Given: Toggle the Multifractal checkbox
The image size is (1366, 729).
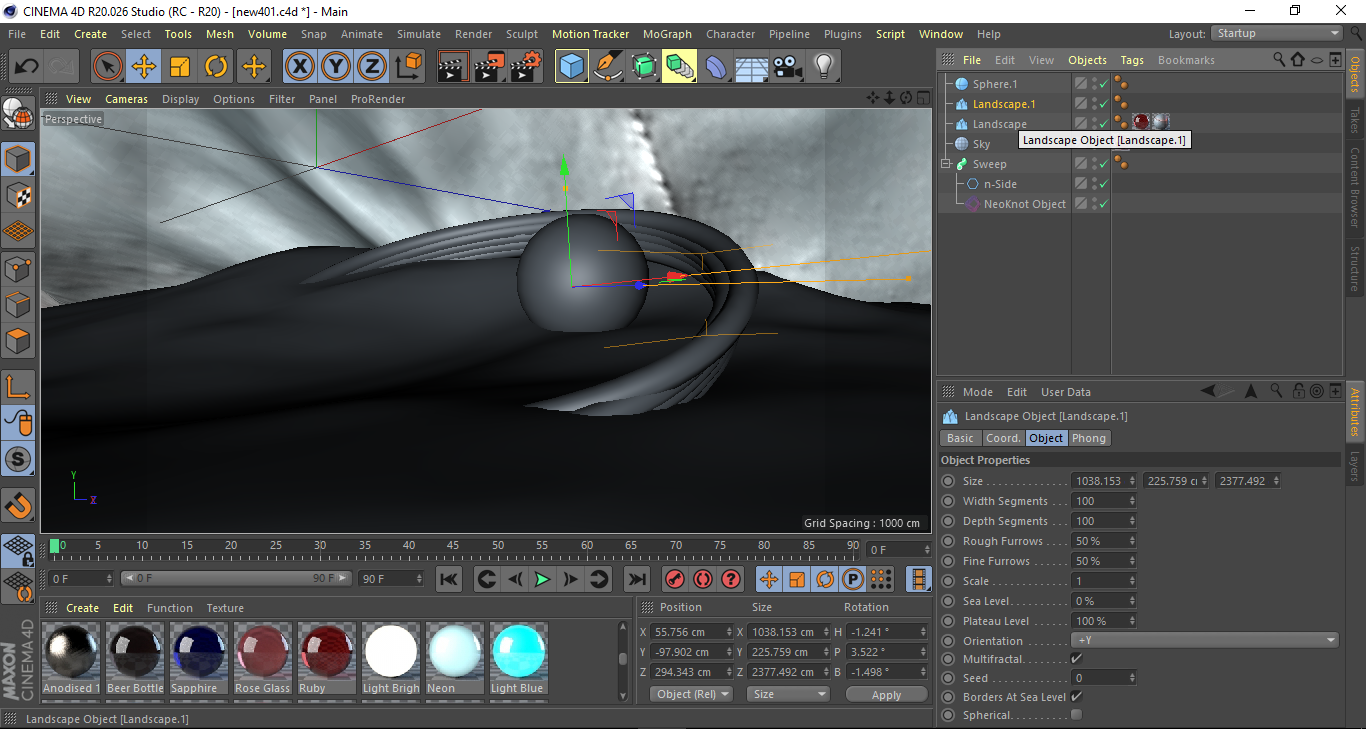Looking at the screenshot, I should (x=1076, y=659).
